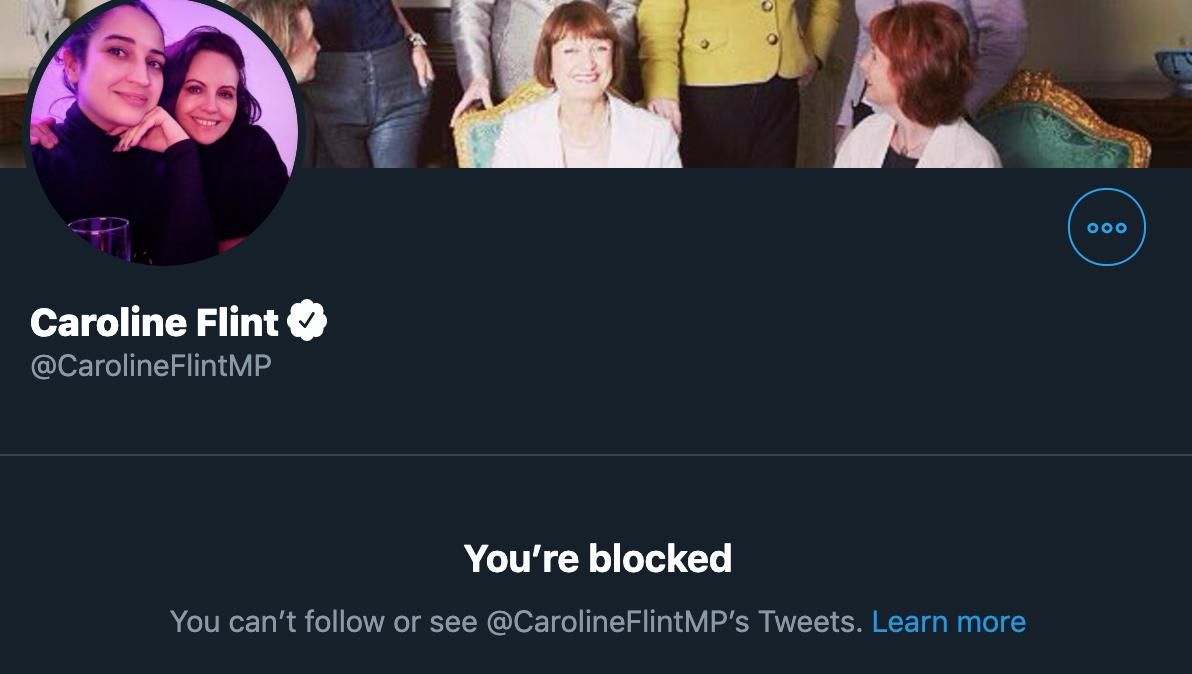Click the You're blocked heading
This screenshot has width=1192, height=674.
598,559
